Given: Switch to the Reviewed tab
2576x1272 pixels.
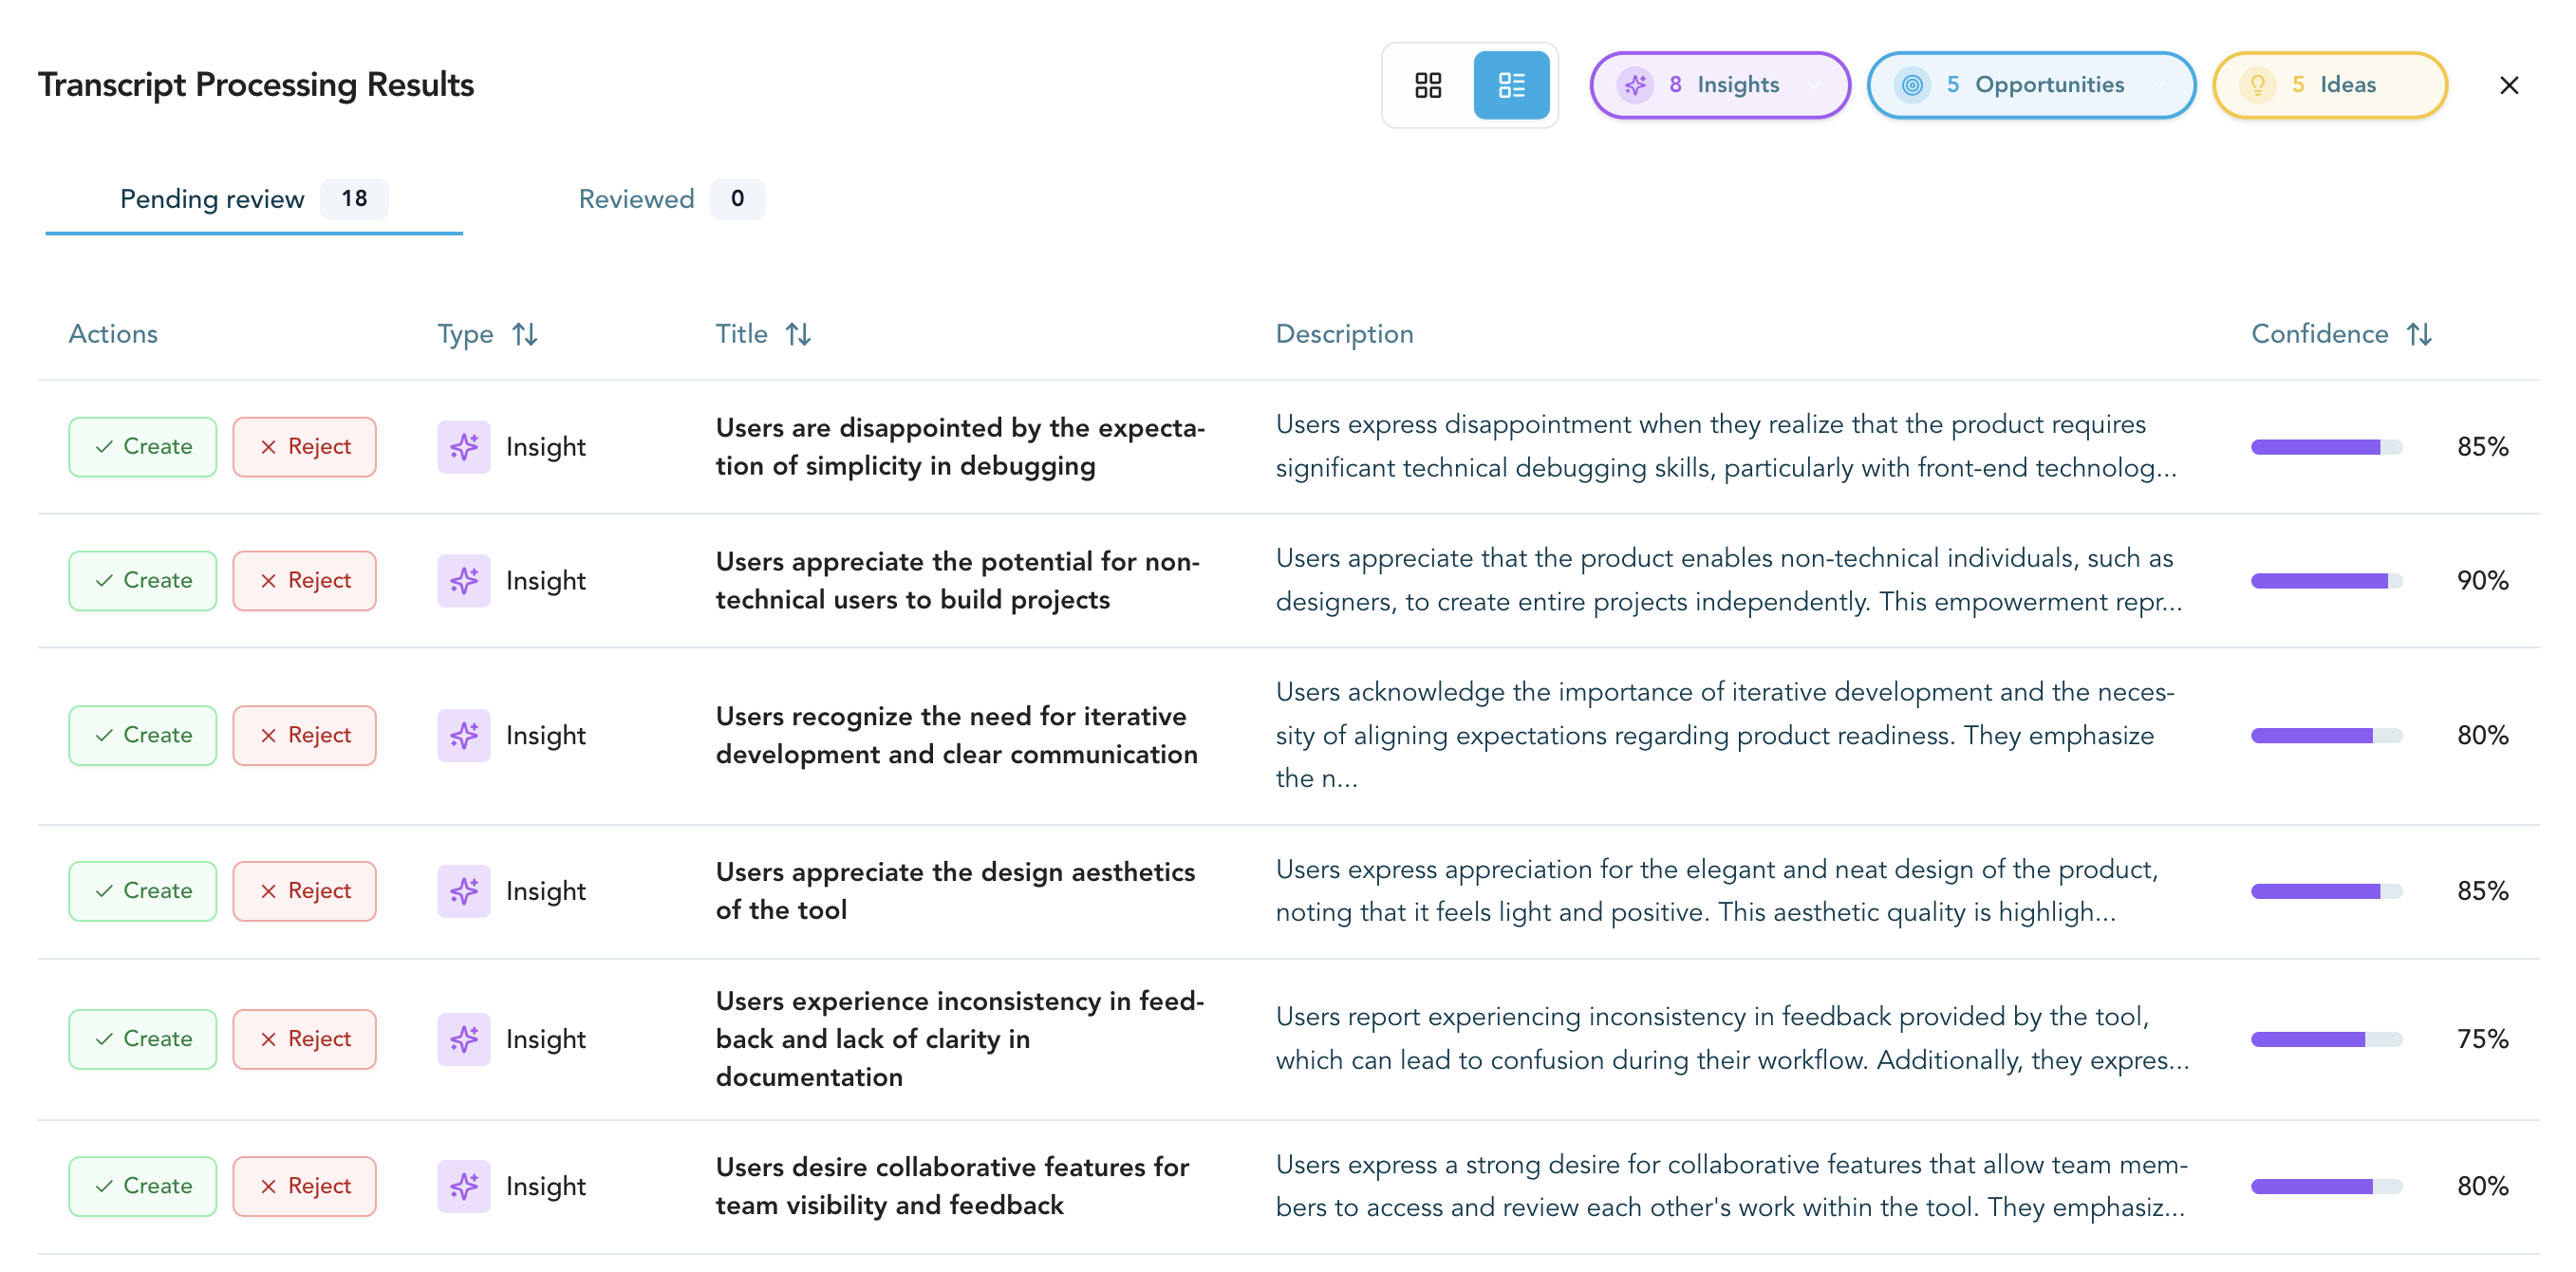Looking at the screenshot, I should pos(636,199).
